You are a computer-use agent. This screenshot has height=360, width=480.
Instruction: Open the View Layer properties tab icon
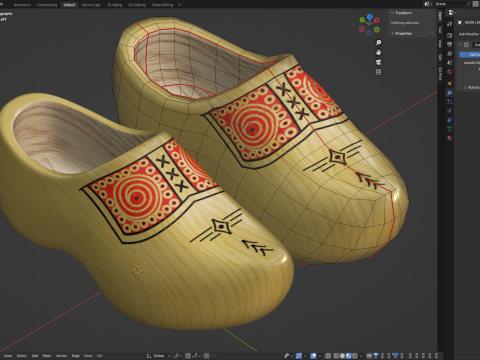(450, 53)
